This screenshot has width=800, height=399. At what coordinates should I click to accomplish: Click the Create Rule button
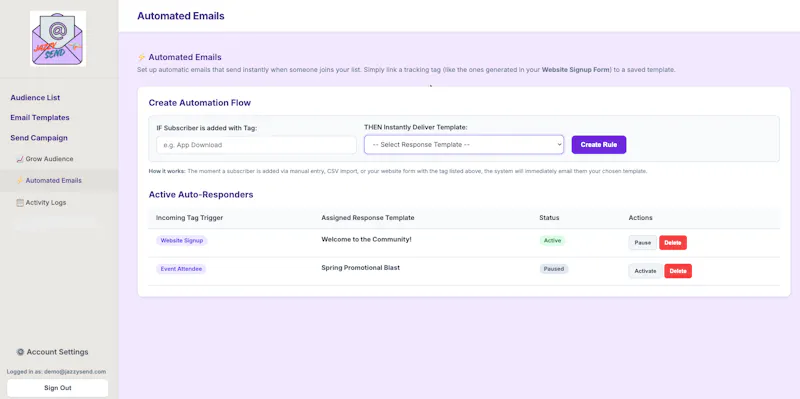pyautogui.click(x=598, y=145)
